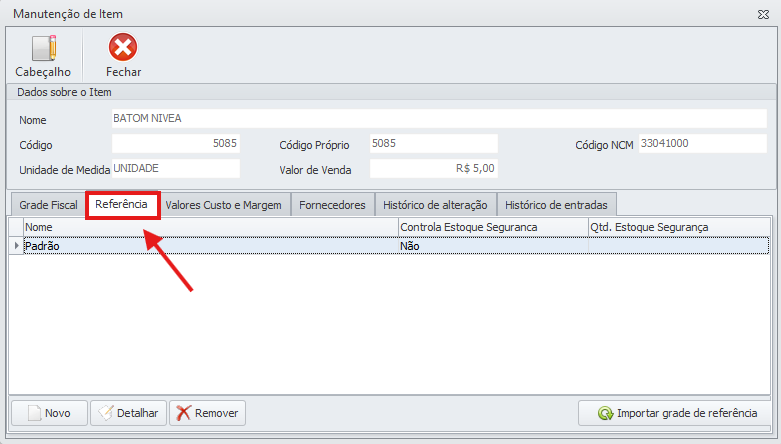The height and width of the screenshot is (444, 781).
Task: Click the row indicator arrow beside Padrão
Action: pos(16,245)
